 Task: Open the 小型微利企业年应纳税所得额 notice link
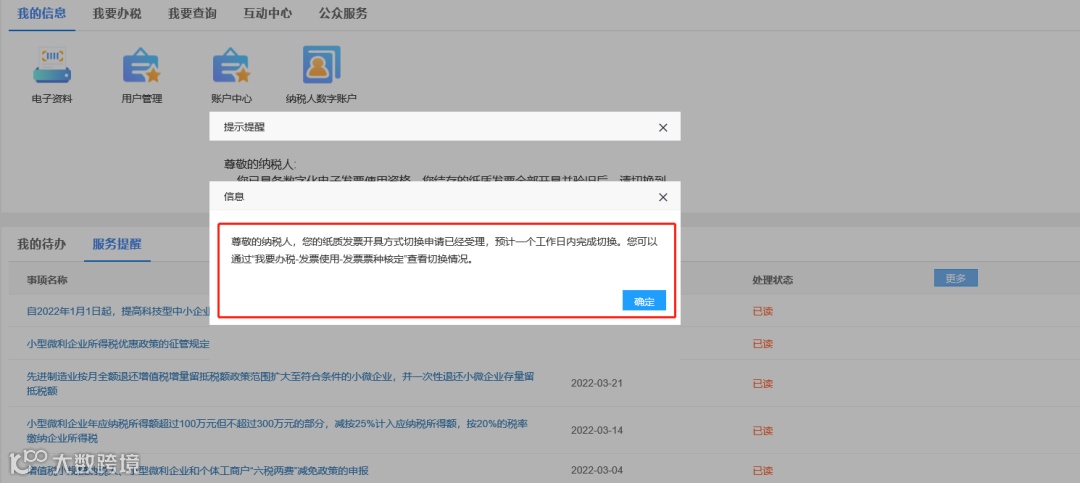tap(278, 431)
